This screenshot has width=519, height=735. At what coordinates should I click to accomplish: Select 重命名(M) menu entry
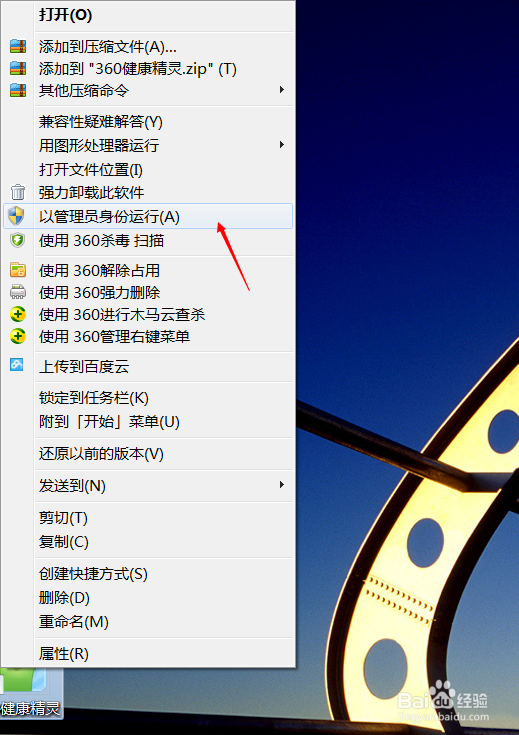[x=148, y=622]
